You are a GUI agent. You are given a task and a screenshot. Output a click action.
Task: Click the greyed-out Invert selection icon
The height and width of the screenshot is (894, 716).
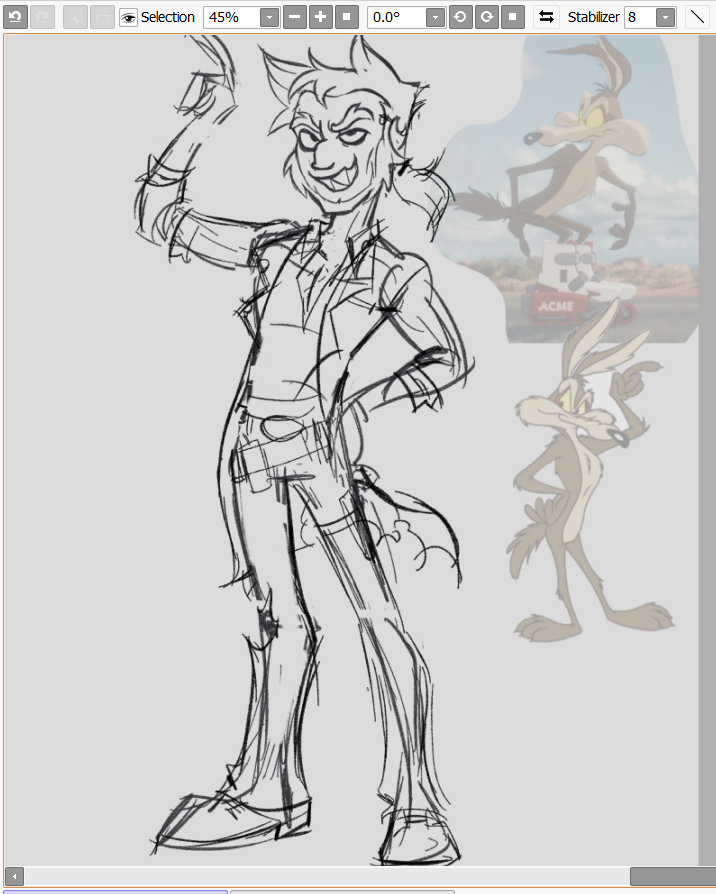[102, 17]
